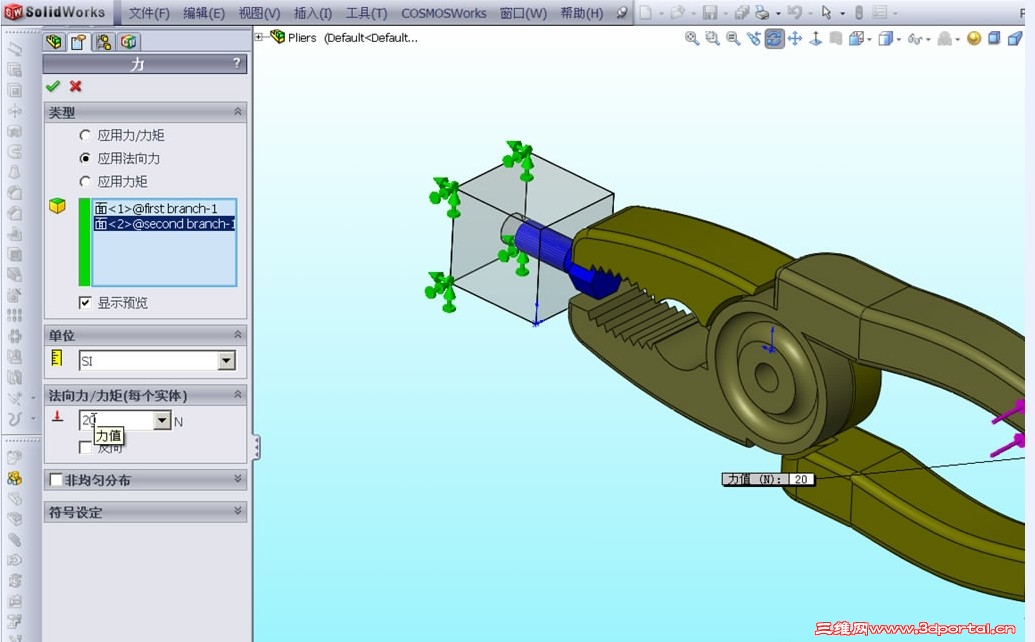Click the Zoom to Fit icon

[692, 38]
